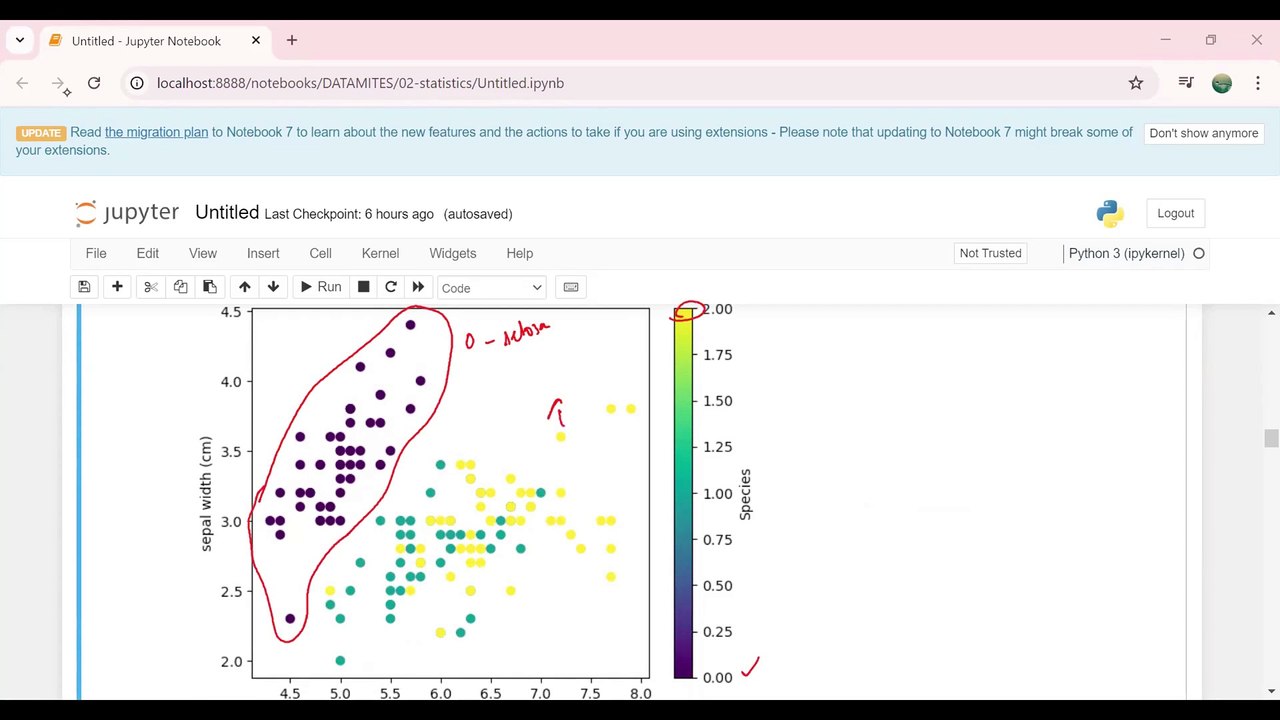The image size is (1280, 720).
Task: Move selected cell down arrow
Action: coord(273,287)
